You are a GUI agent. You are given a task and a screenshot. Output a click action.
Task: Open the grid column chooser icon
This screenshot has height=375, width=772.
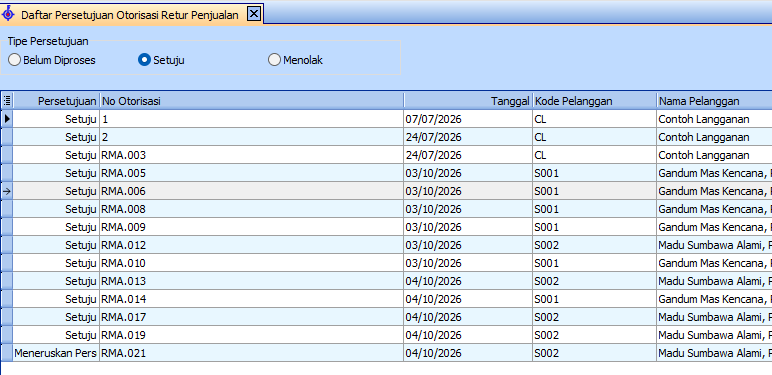click(7, 101)
